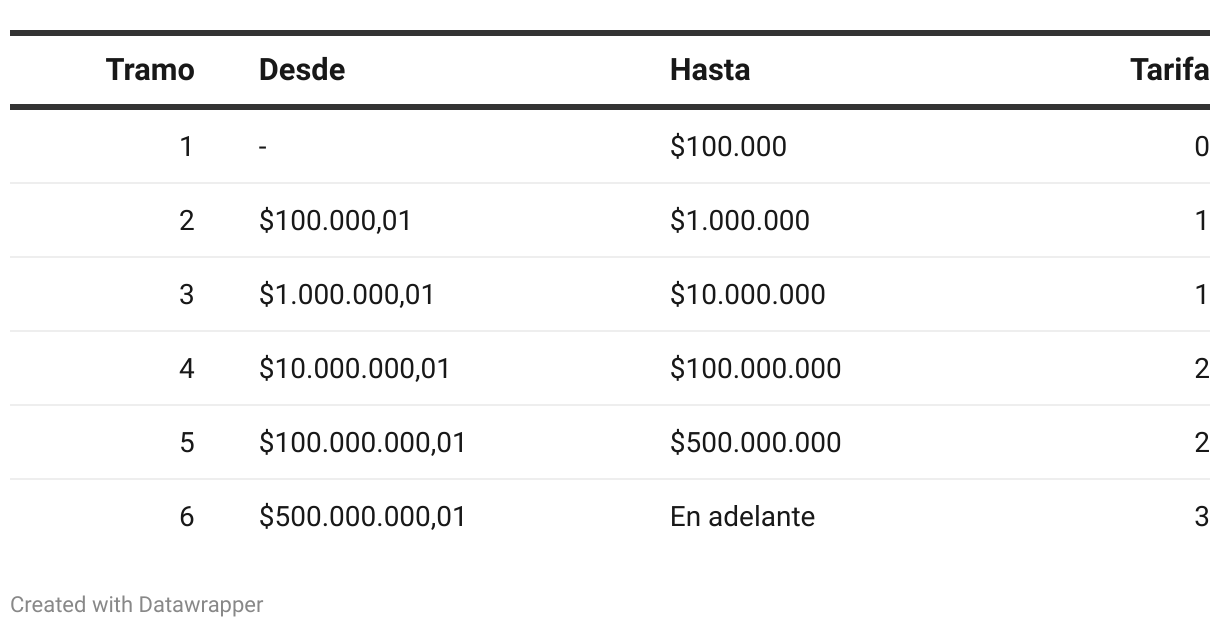This screenshot has width=1220, height=628.
Task: Click the $1.000.000 Hasta value
Action: 740,221
